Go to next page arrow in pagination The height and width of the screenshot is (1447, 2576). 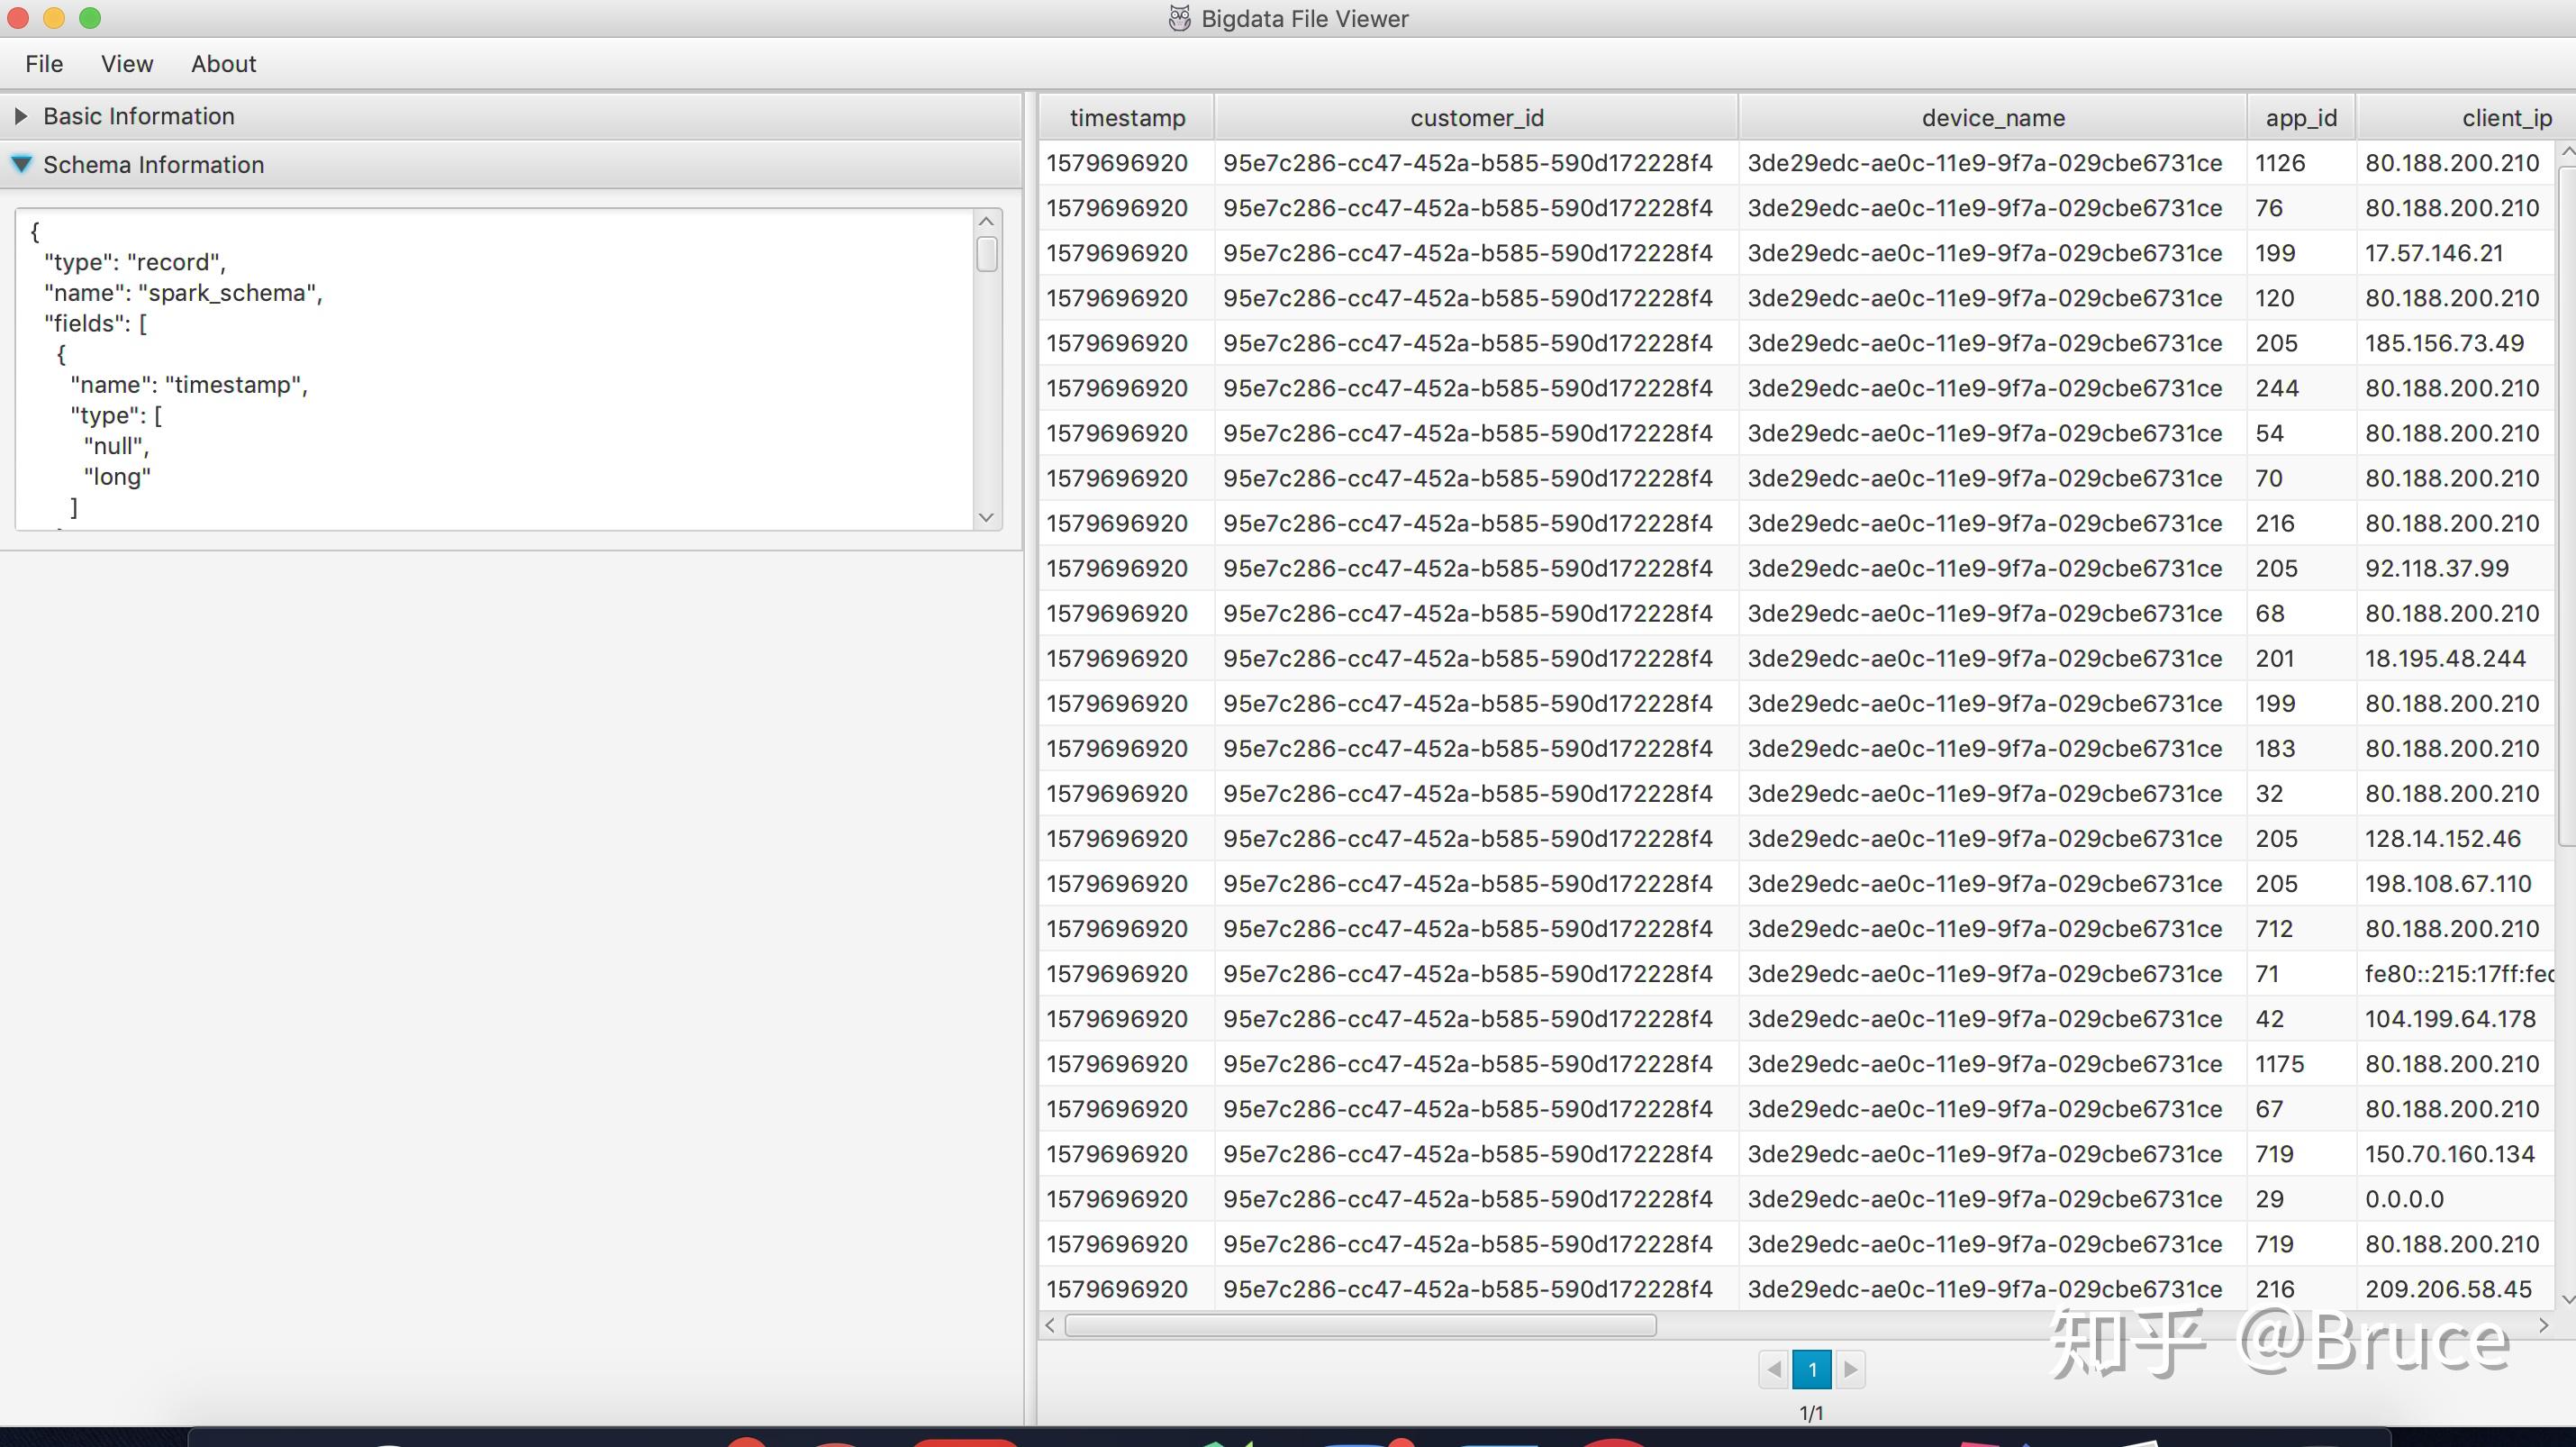click(x=1850, y=1369)
